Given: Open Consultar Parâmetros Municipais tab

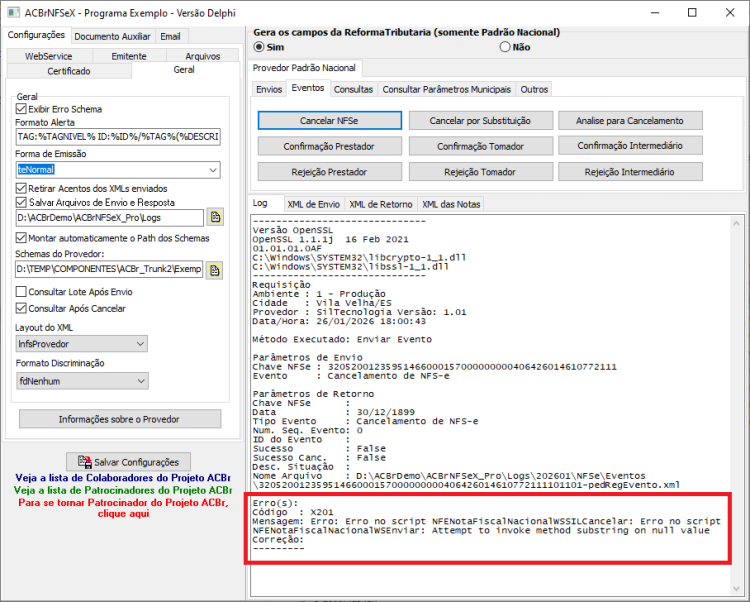Looking at the screenshot, I should pyautogui.click(x=447, y=89).
